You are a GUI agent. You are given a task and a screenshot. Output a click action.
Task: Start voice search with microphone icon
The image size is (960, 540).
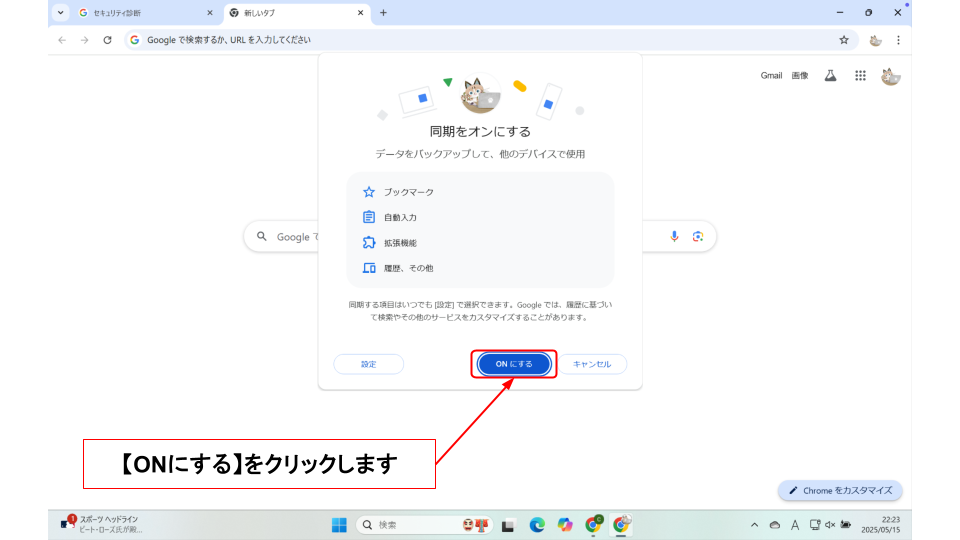(674, 236)
